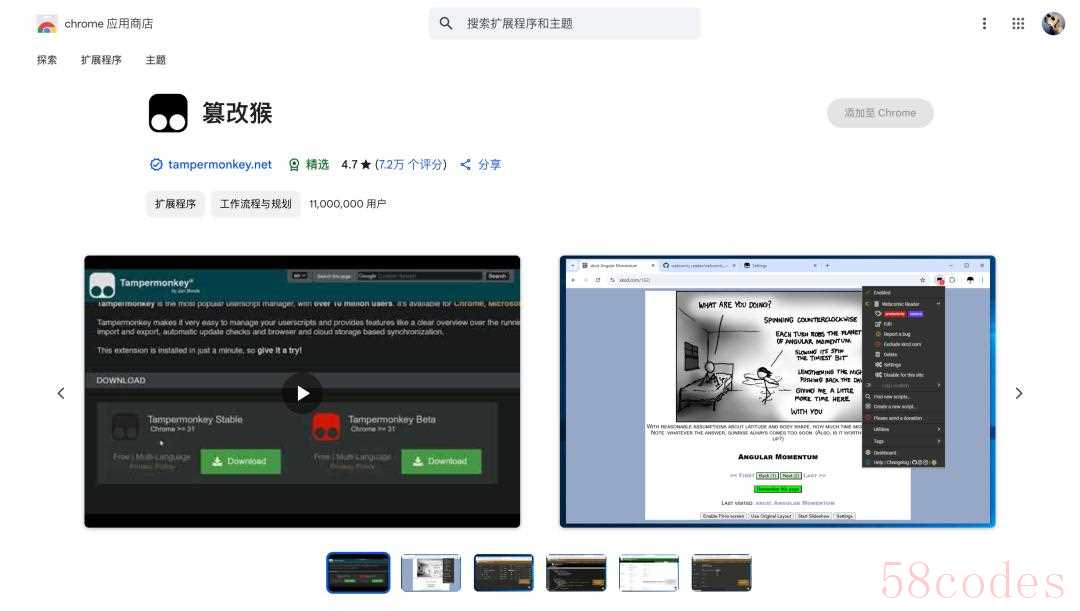Image resolution: width=1080 pixels, height=611 pixels.
Task: Open the Google apps grid
Action: pos(1018,23)
